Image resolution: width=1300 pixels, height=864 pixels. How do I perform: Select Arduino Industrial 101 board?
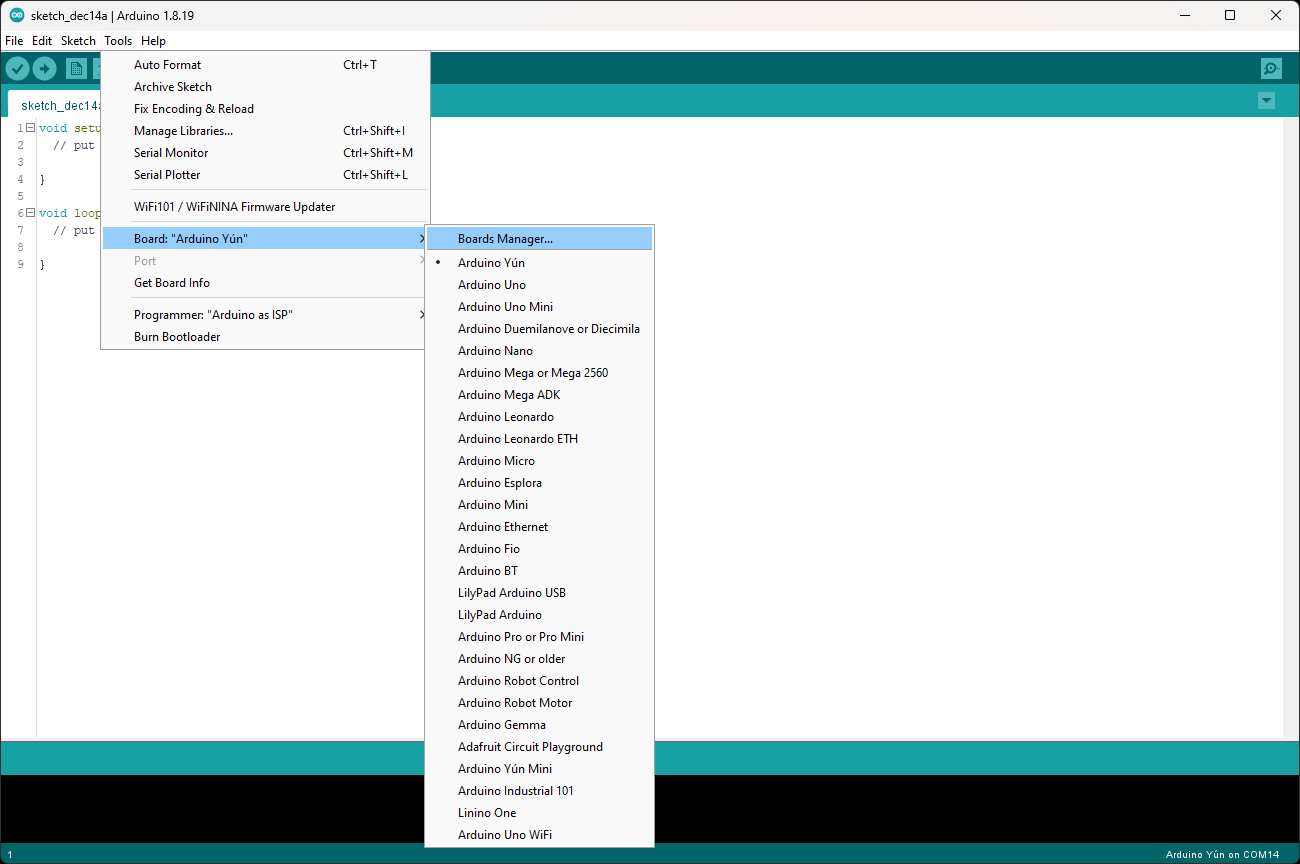point(539,791)
